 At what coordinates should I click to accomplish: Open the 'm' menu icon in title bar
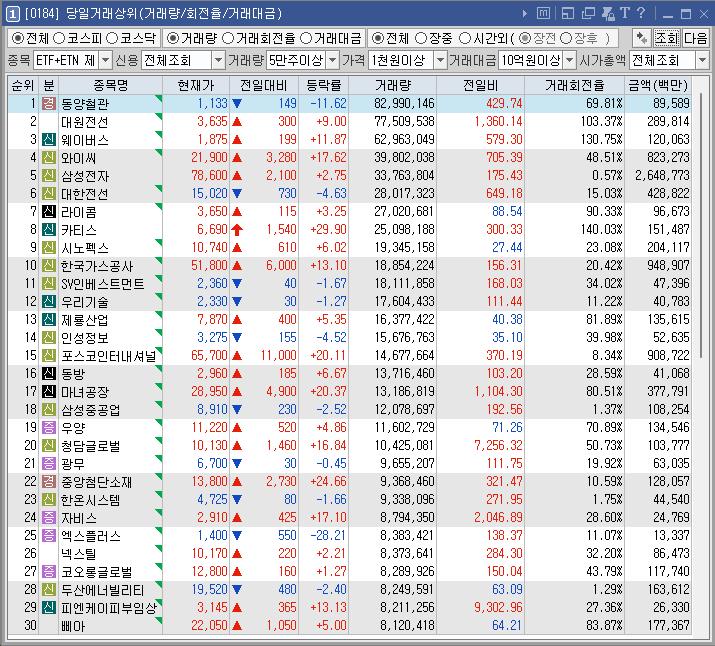tap(543, 13)
